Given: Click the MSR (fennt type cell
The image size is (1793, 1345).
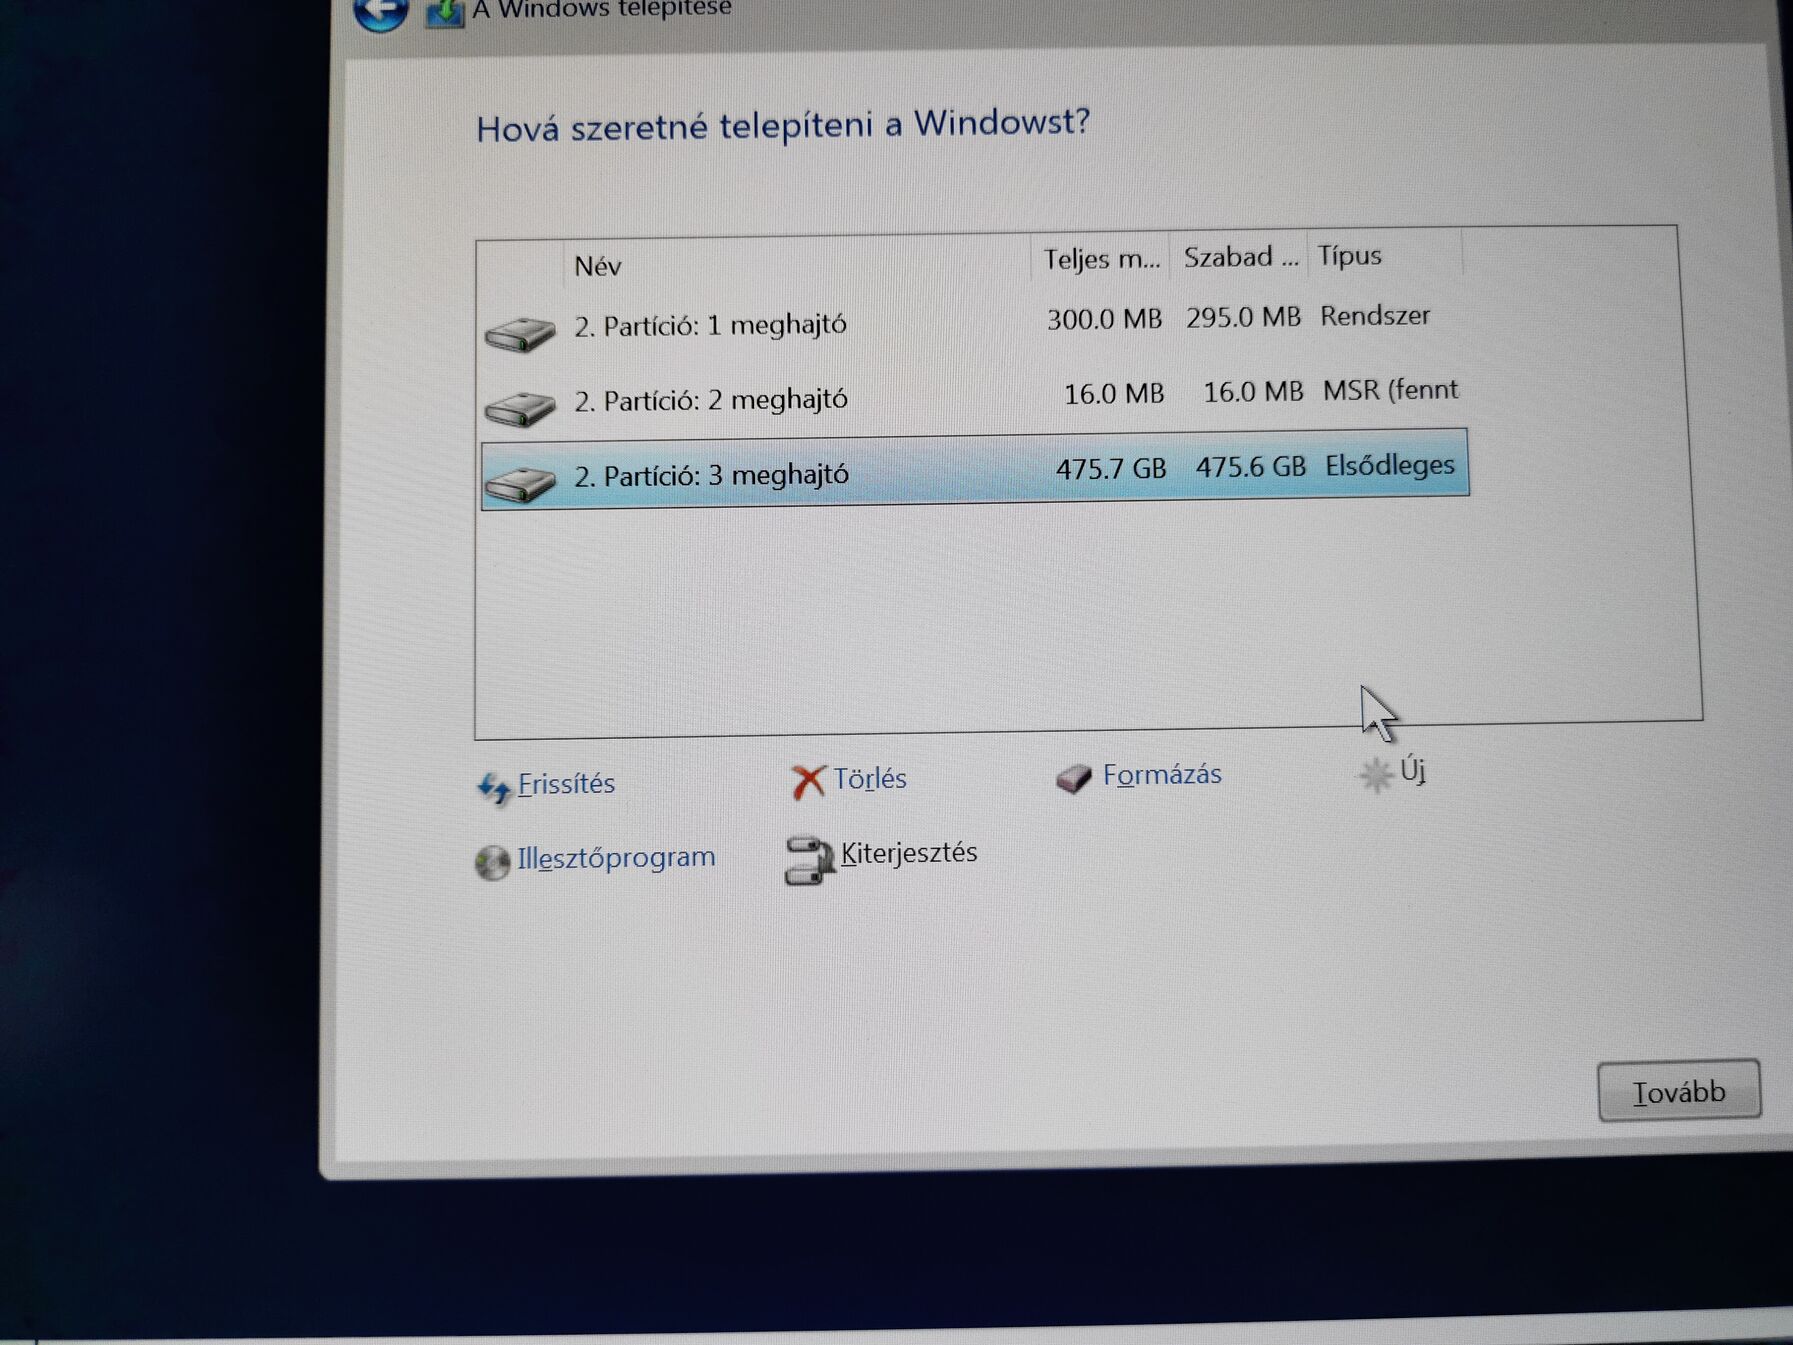Looking at the screenshot, I should coord(1390,390).
